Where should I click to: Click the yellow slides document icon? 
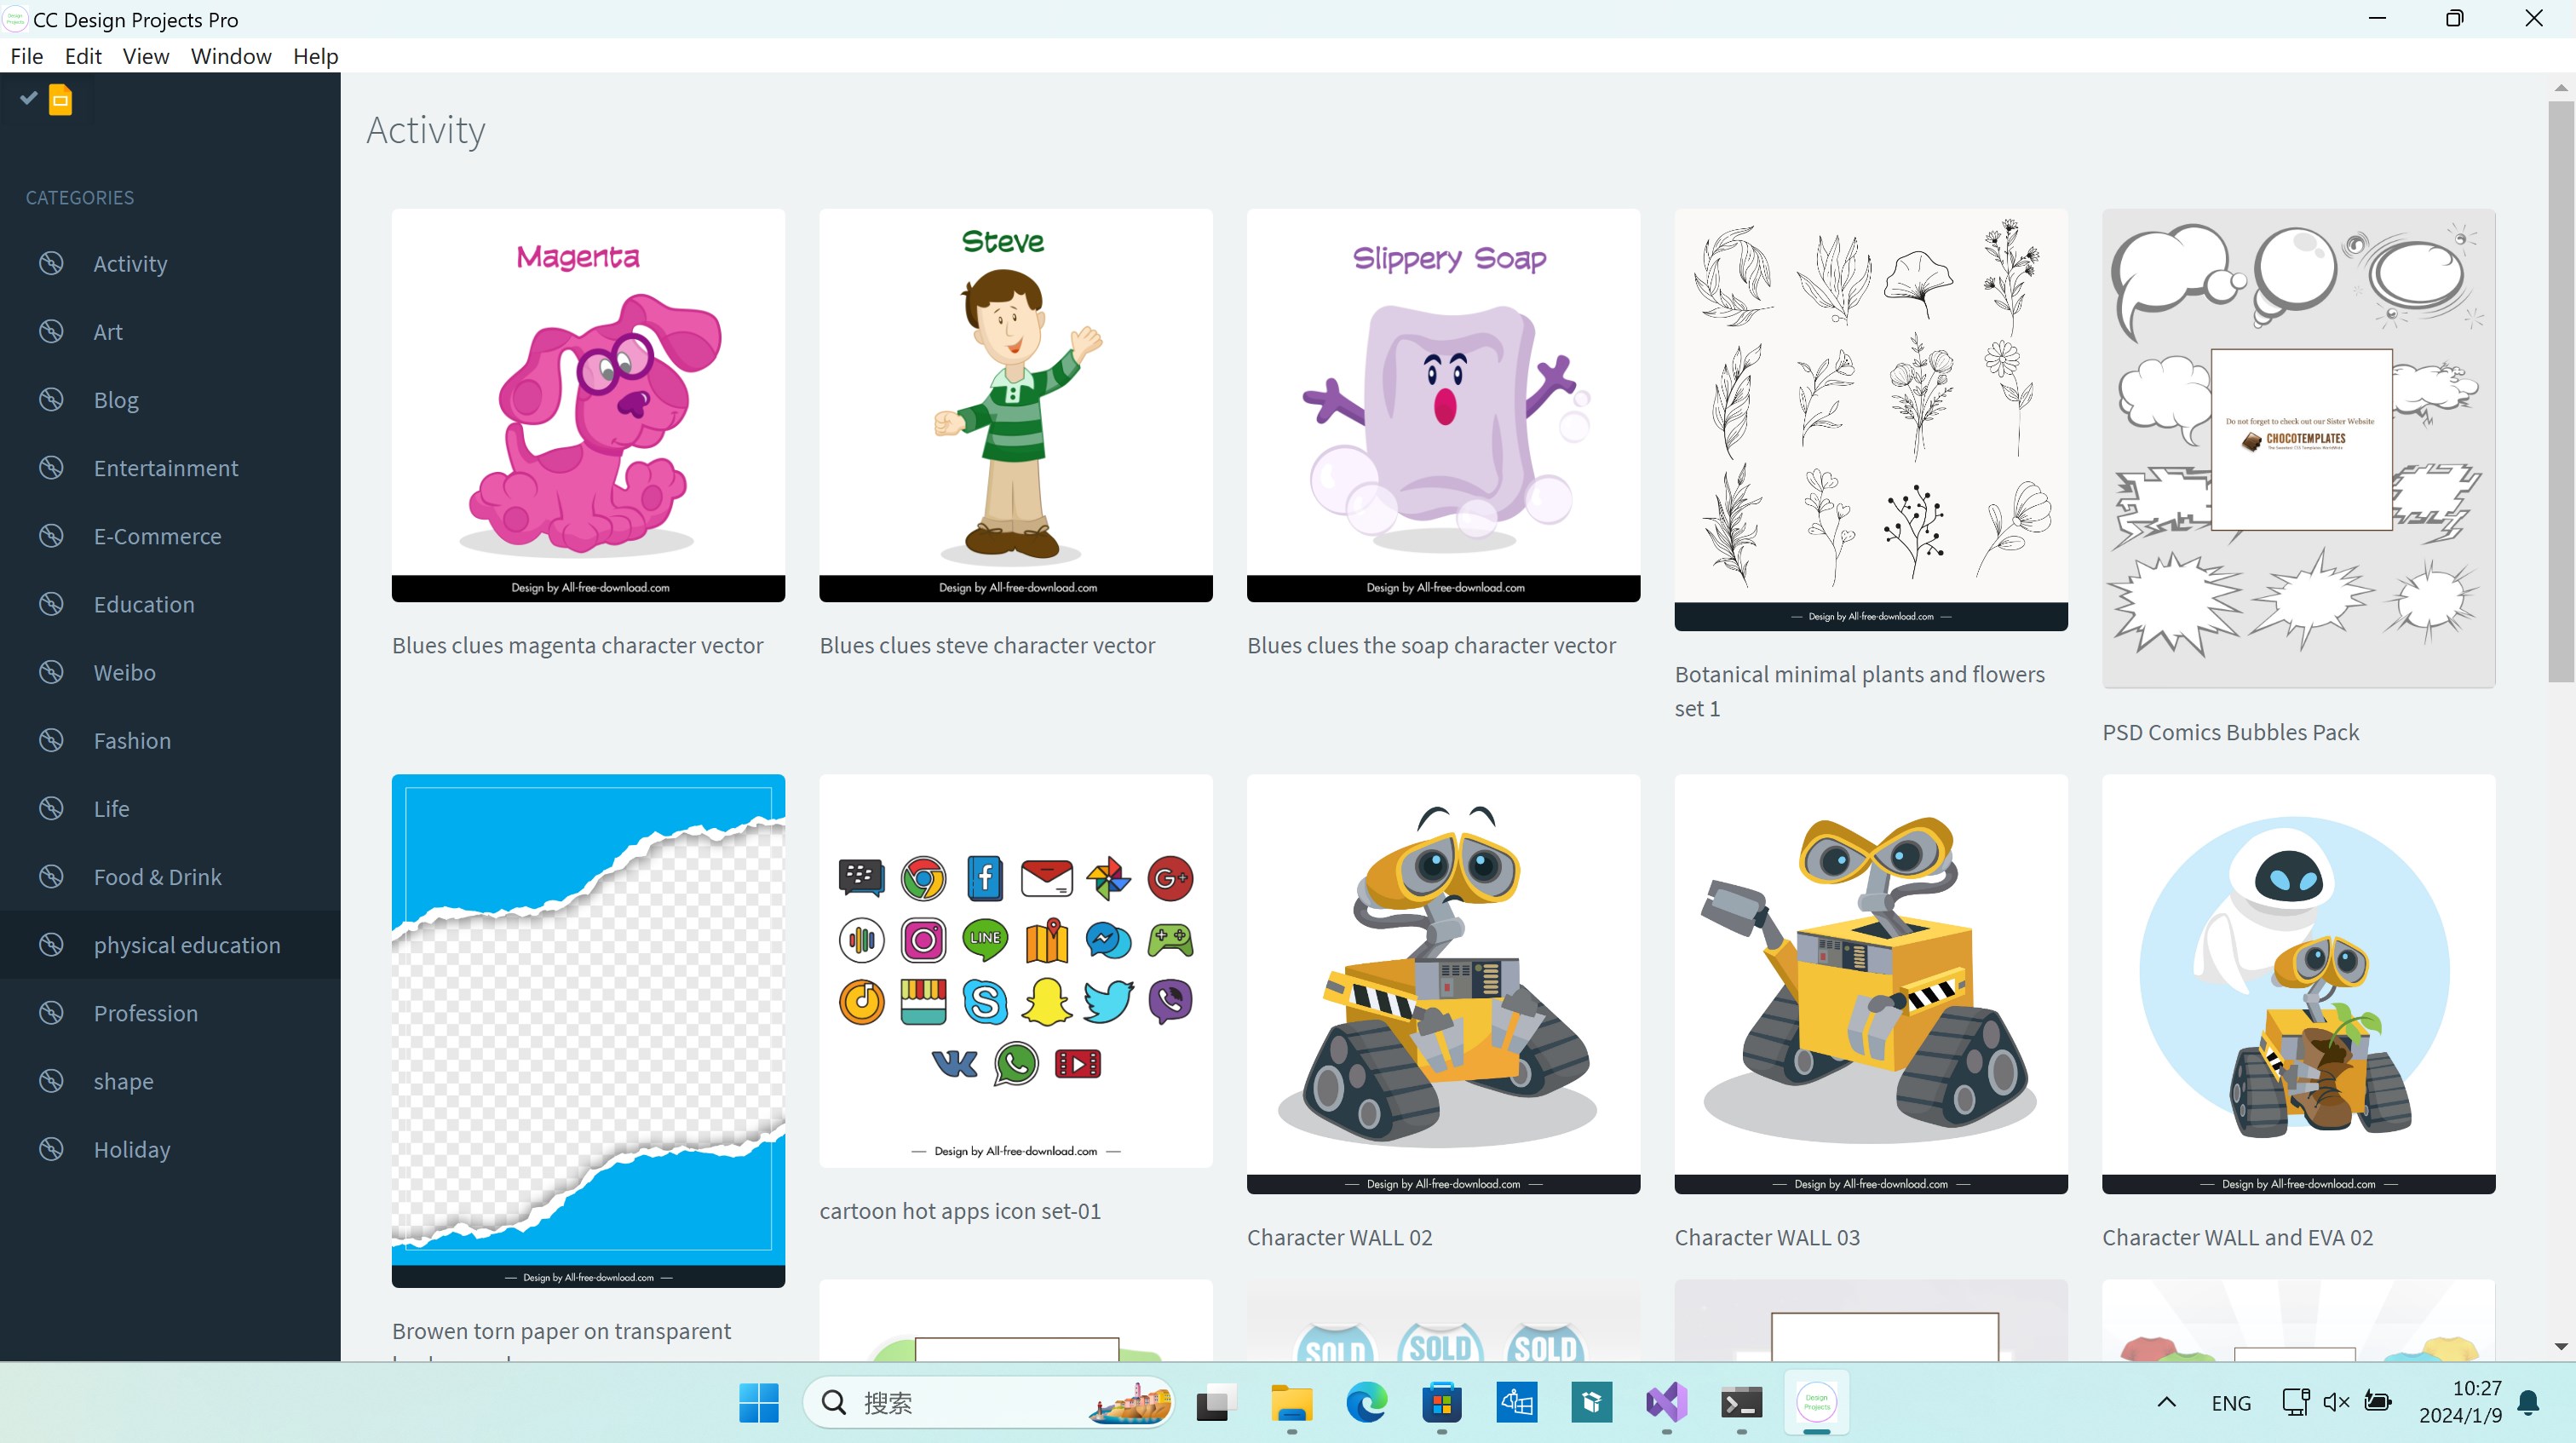click(x=60, y=100)
